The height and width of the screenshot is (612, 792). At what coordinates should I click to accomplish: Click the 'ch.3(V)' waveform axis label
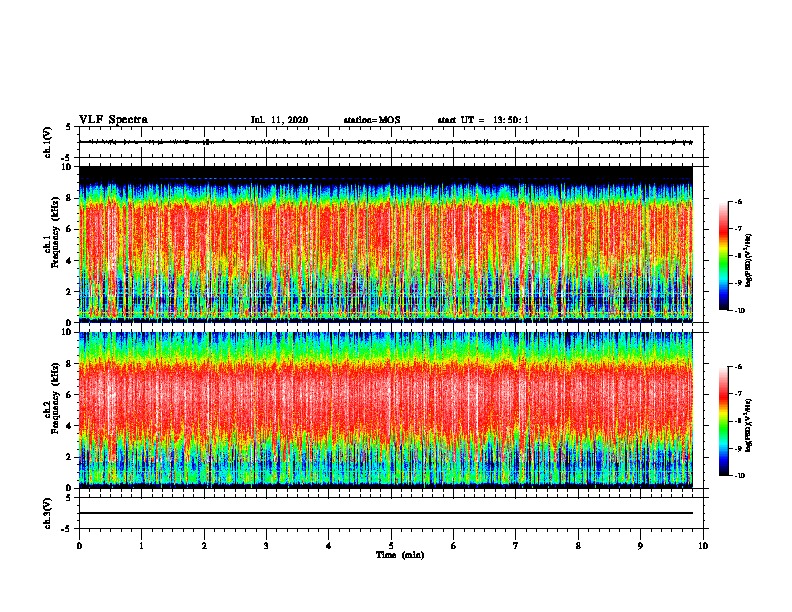pos(48,513)
